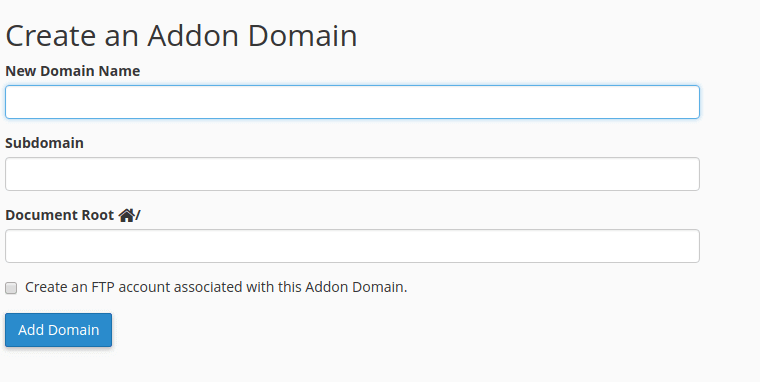Screen dimensions: 760x382
Task: Focus the New Domain Name text field
Action: 352,102
